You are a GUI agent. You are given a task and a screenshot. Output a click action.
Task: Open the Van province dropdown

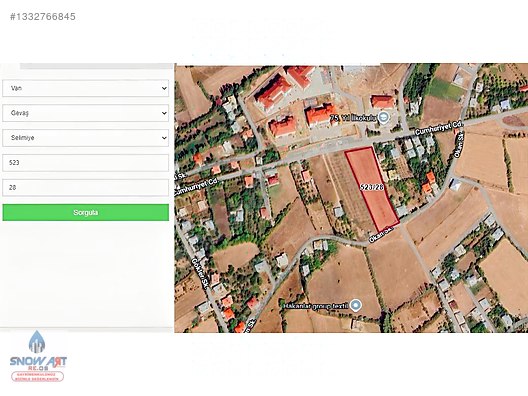pyautogui.click(x=86, y=88)
